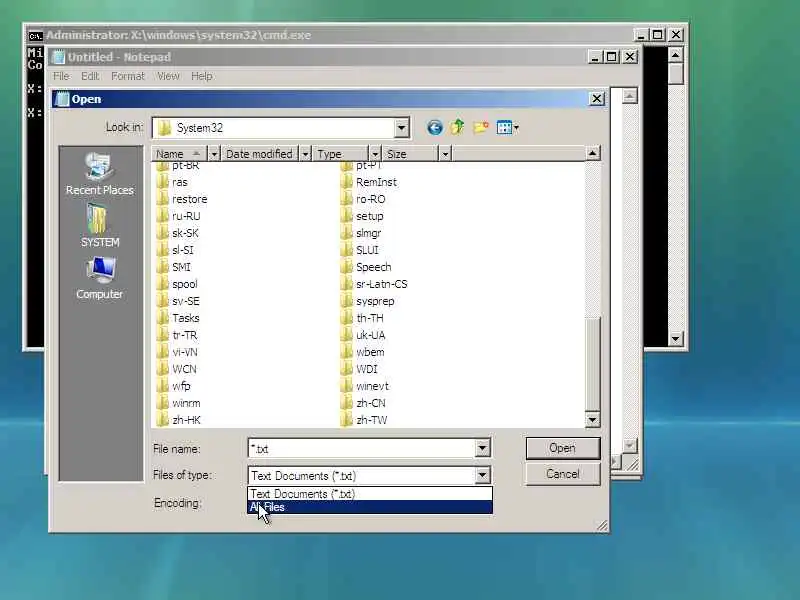800x600 pixels.
Task: Open Notepad Format menu
Action: (128, 76)
